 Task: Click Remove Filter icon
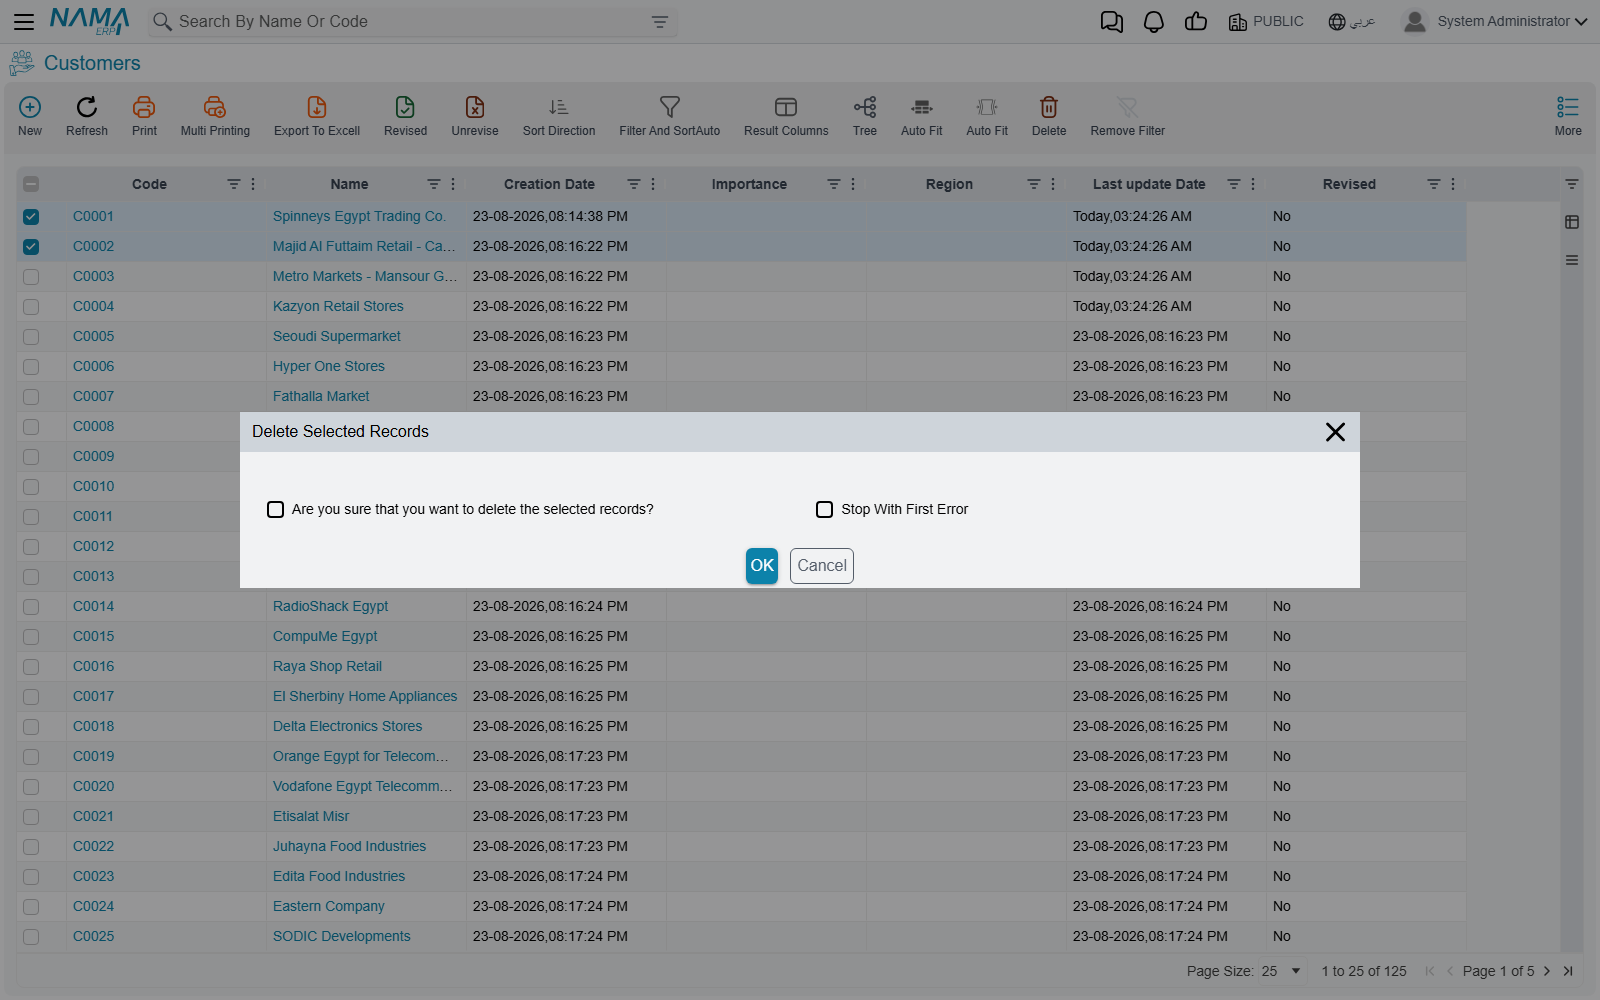[x=1128, y=107]
